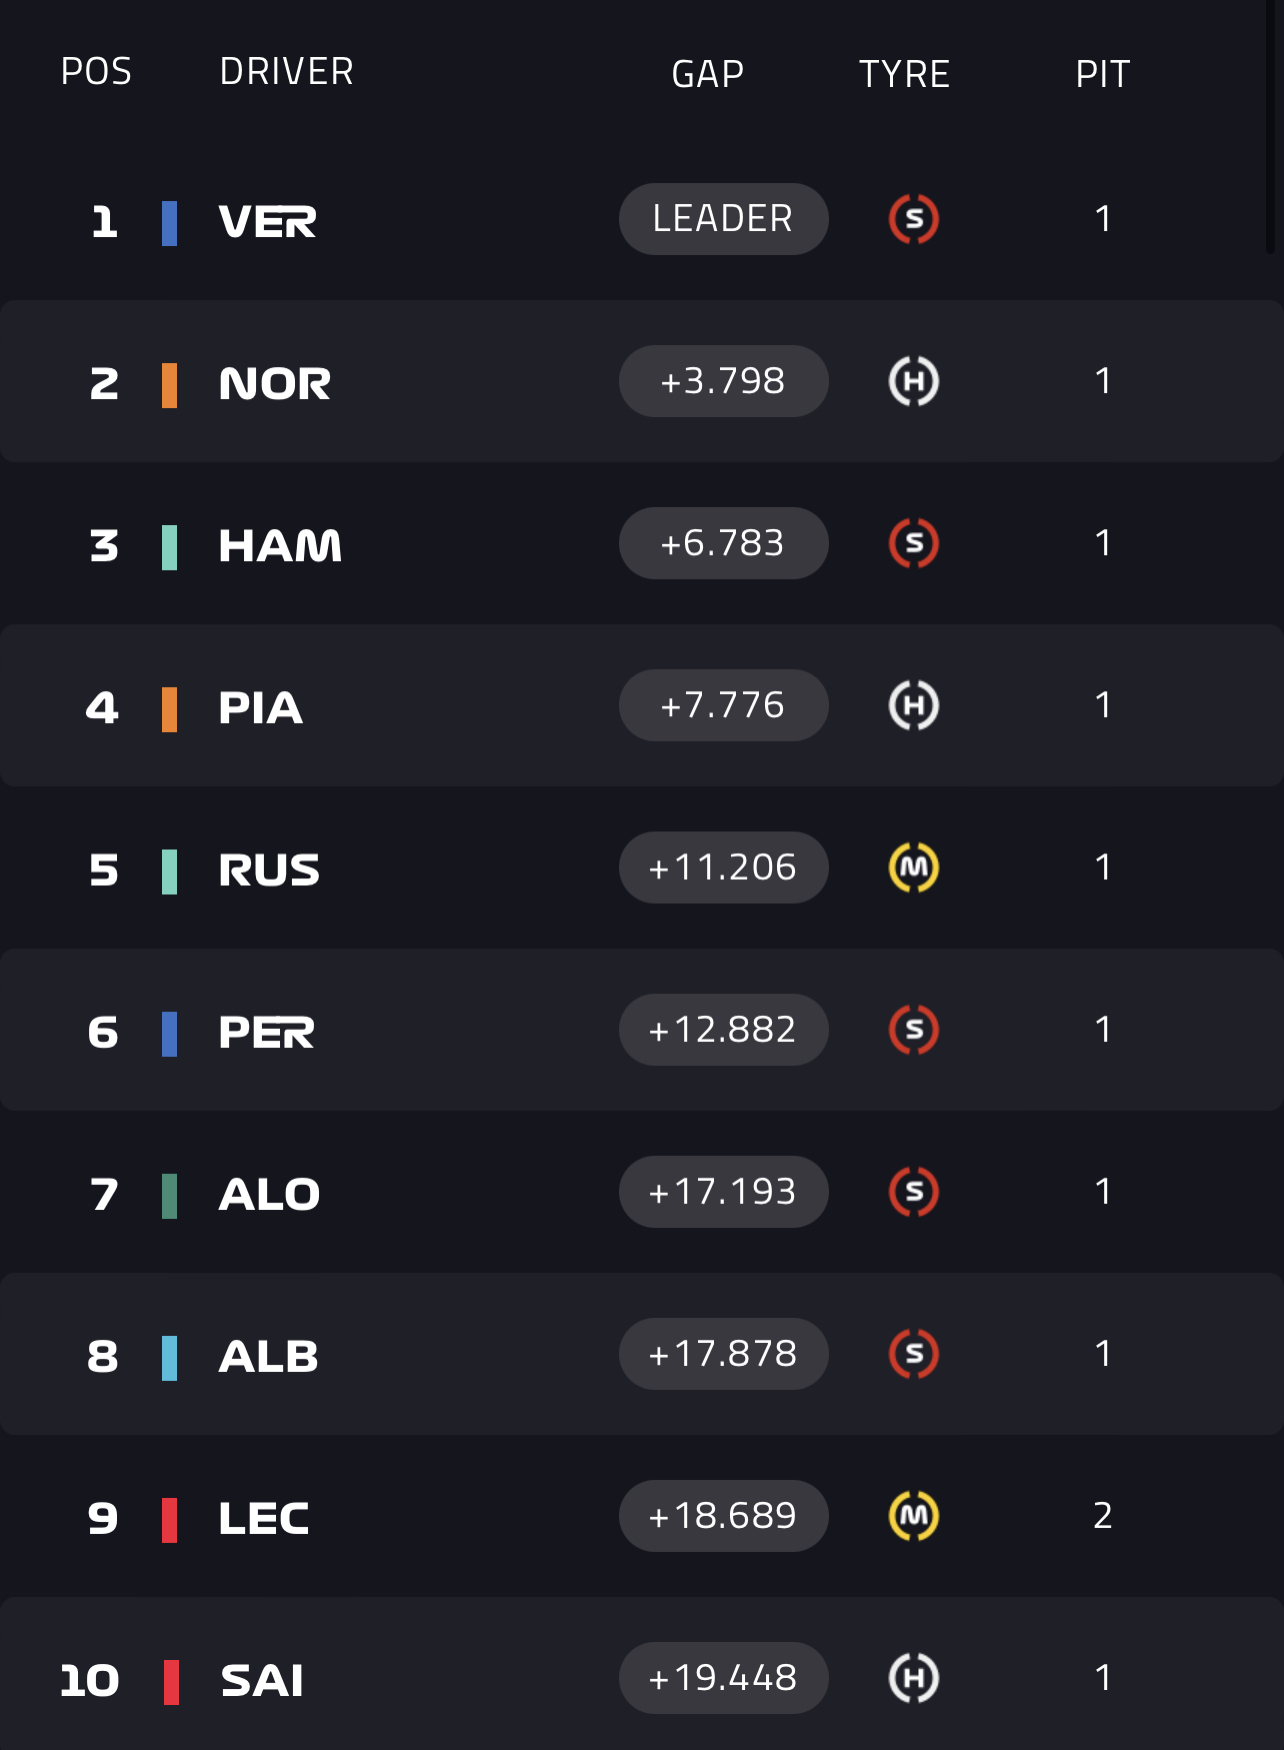This screenshot has width=1284, height=1750.
Task: Click Sainz's hard tyre icon
Action: pyautogui.click(x=913, y=1677)
